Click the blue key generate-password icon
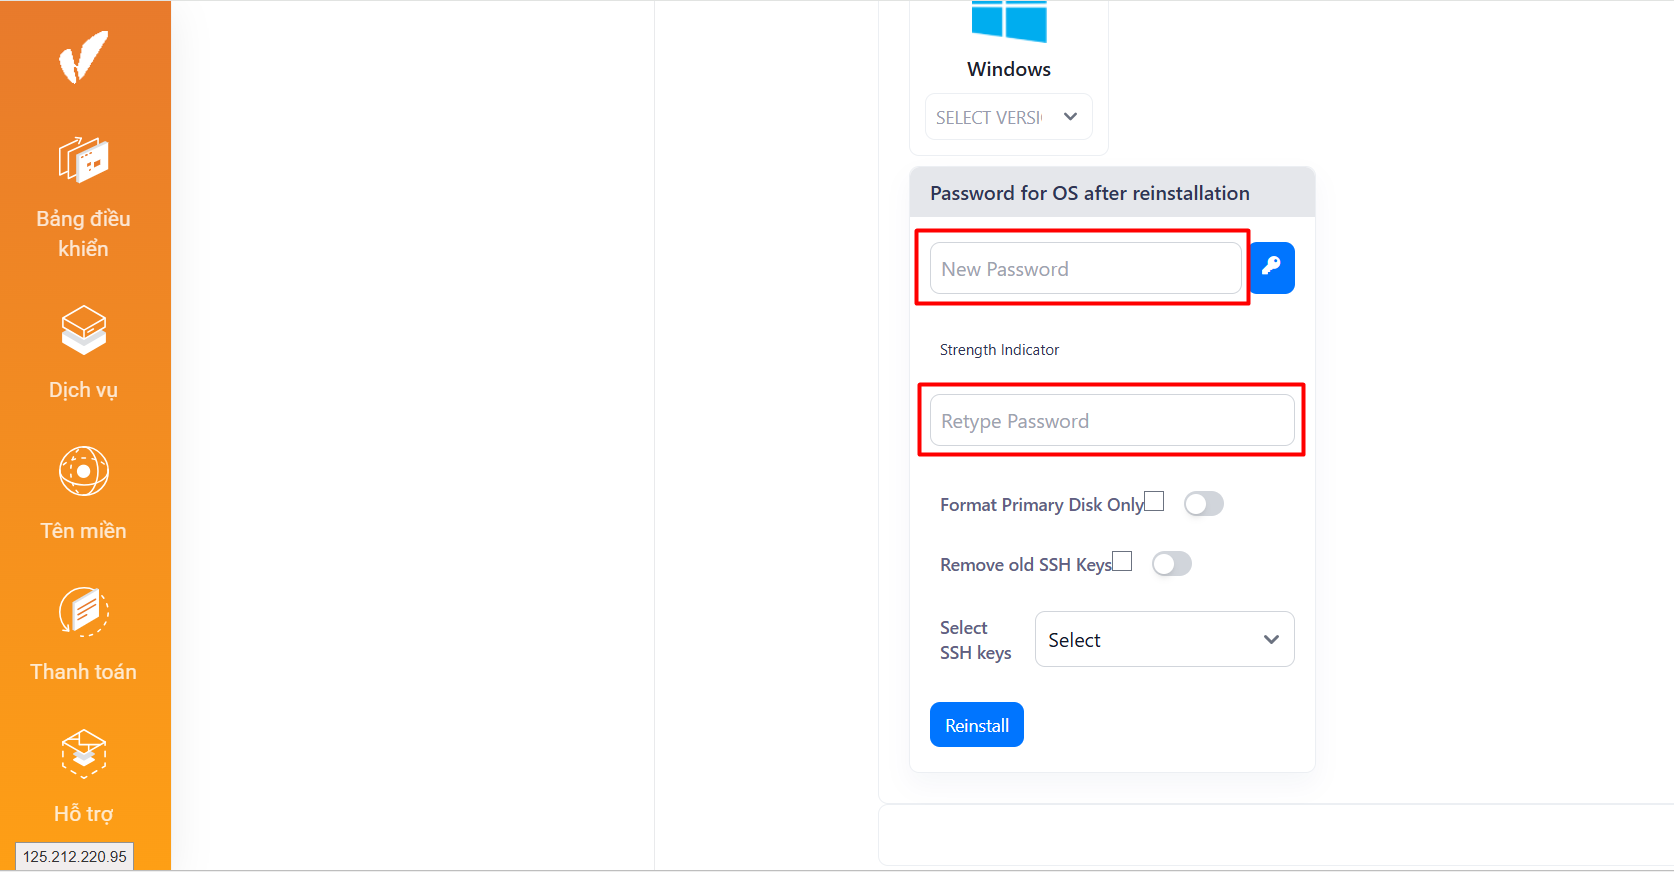 pos(1272,268)
